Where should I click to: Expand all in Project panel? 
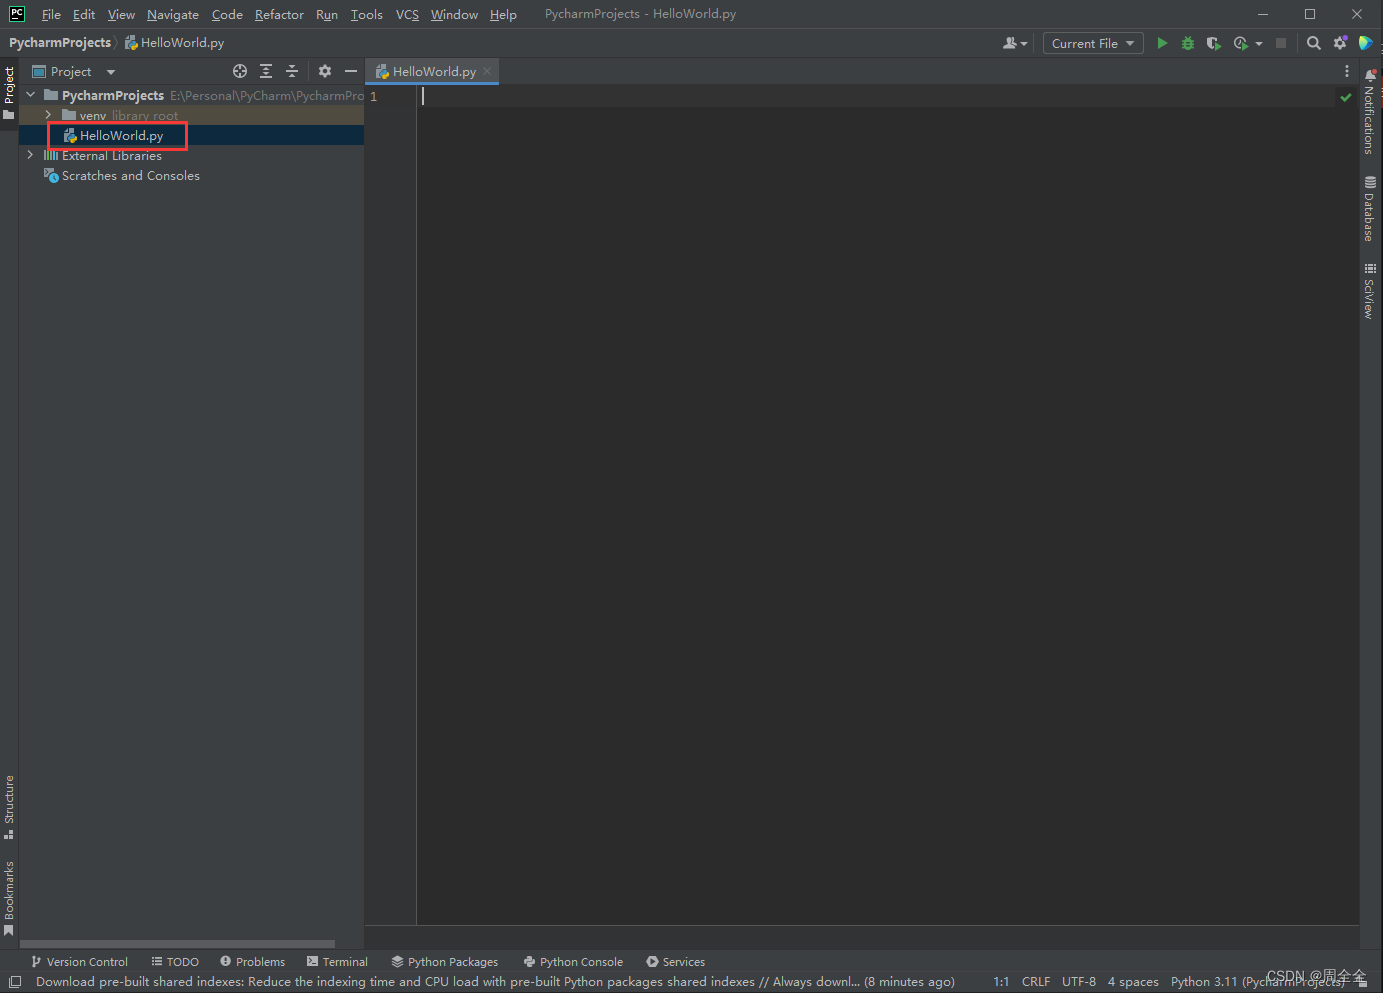tap(266, 71)
